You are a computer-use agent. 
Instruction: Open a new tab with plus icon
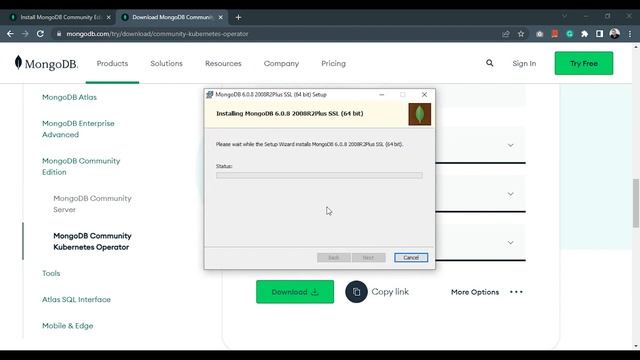tap(238, 17)
